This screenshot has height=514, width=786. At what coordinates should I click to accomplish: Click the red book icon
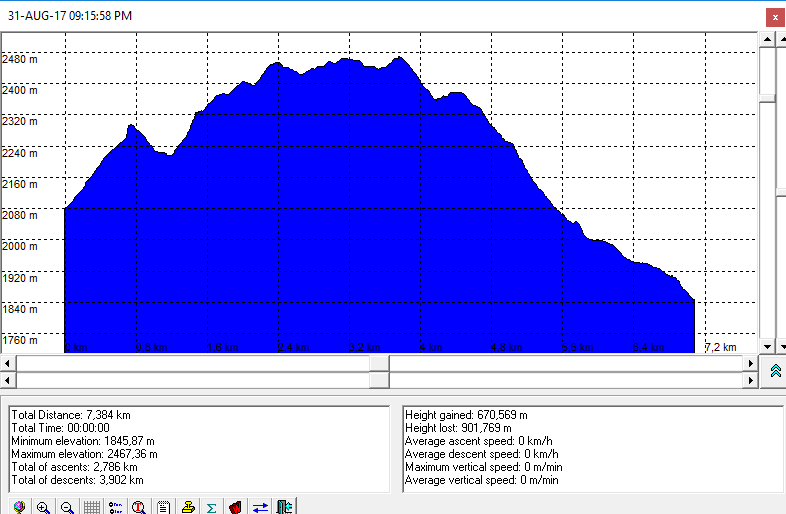[x=235, y=507]
